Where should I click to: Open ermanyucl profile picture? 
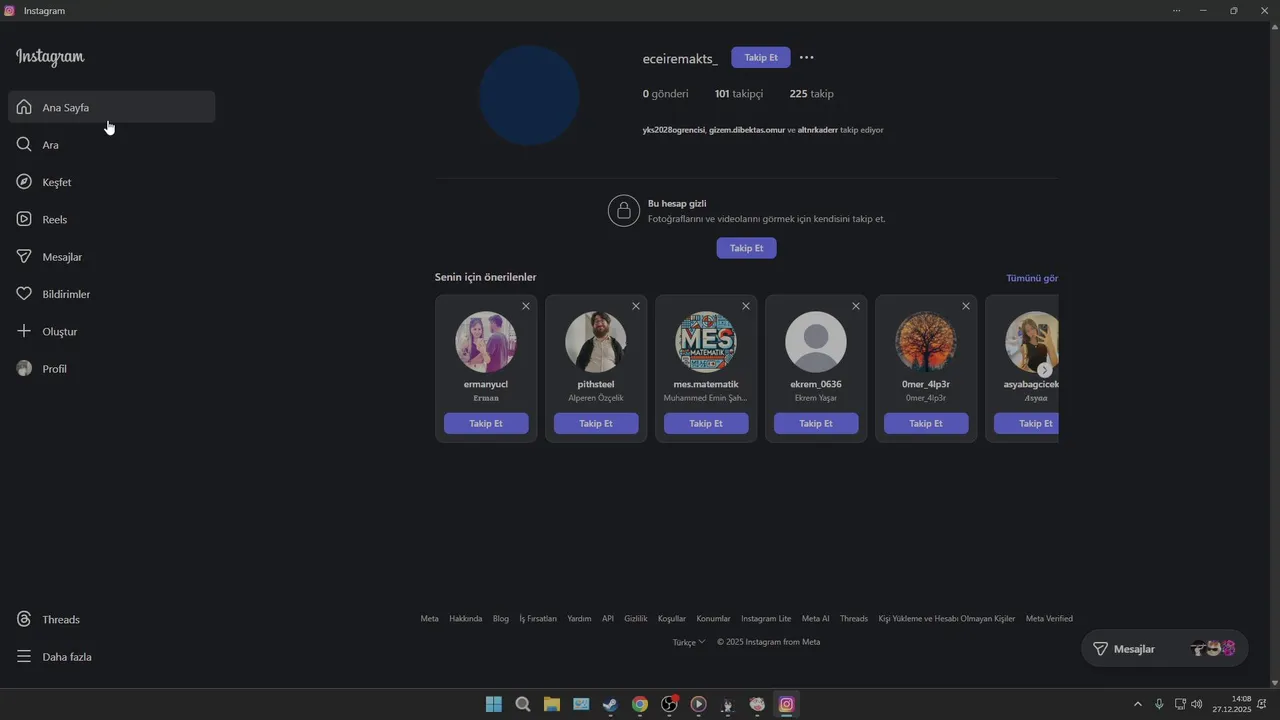(486, 342)
